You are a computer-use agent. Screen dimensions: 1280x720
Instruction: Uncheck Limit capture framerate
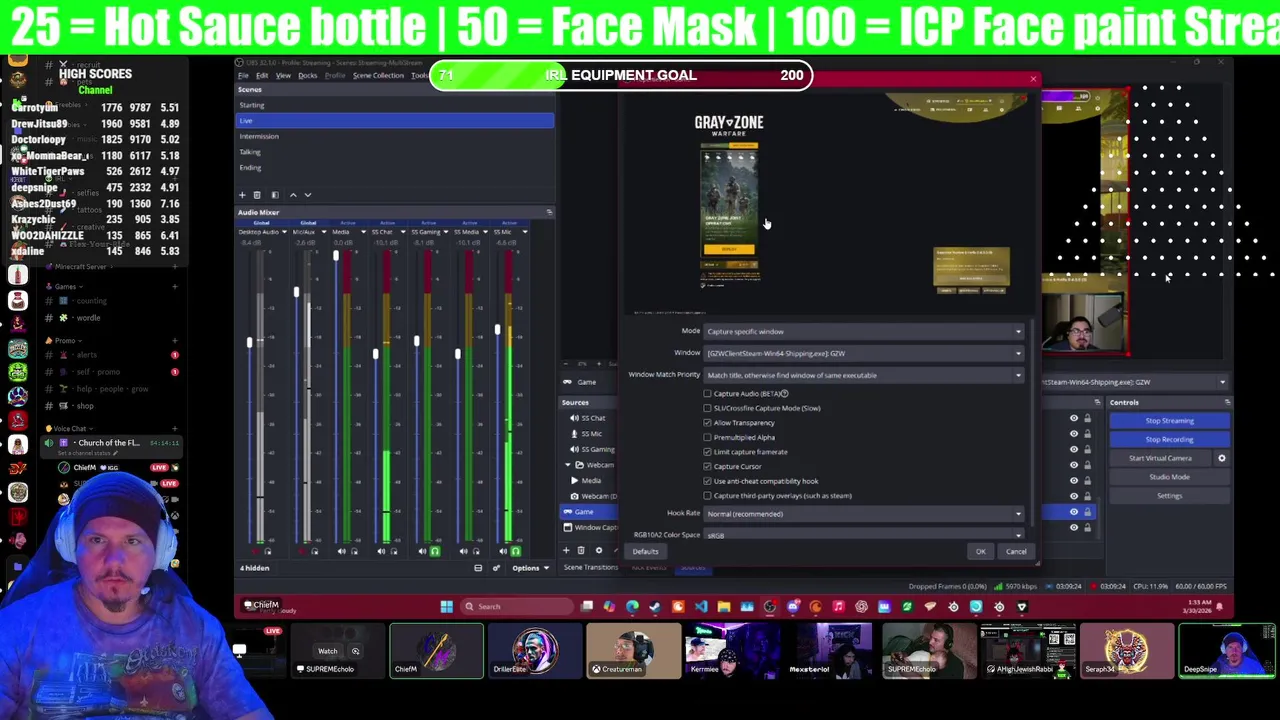[708, 452]
